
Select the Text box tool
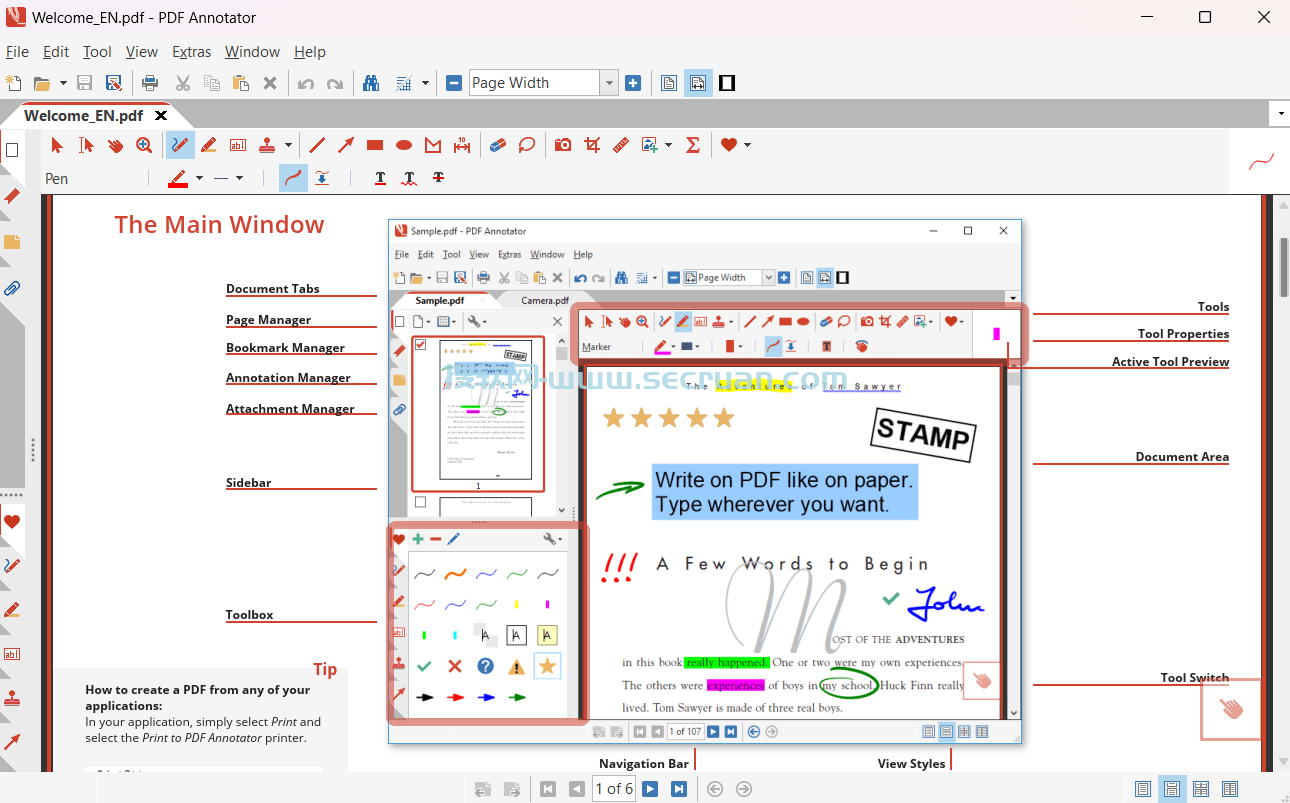point(238,145)
